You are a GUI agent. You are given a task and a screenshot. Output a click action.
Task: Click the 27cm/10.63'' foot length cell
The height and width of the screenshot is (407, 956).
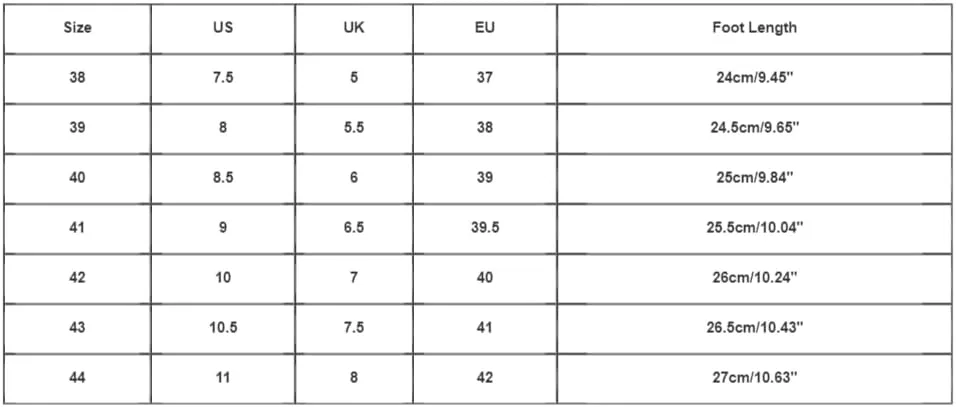[x=755, y=378]
